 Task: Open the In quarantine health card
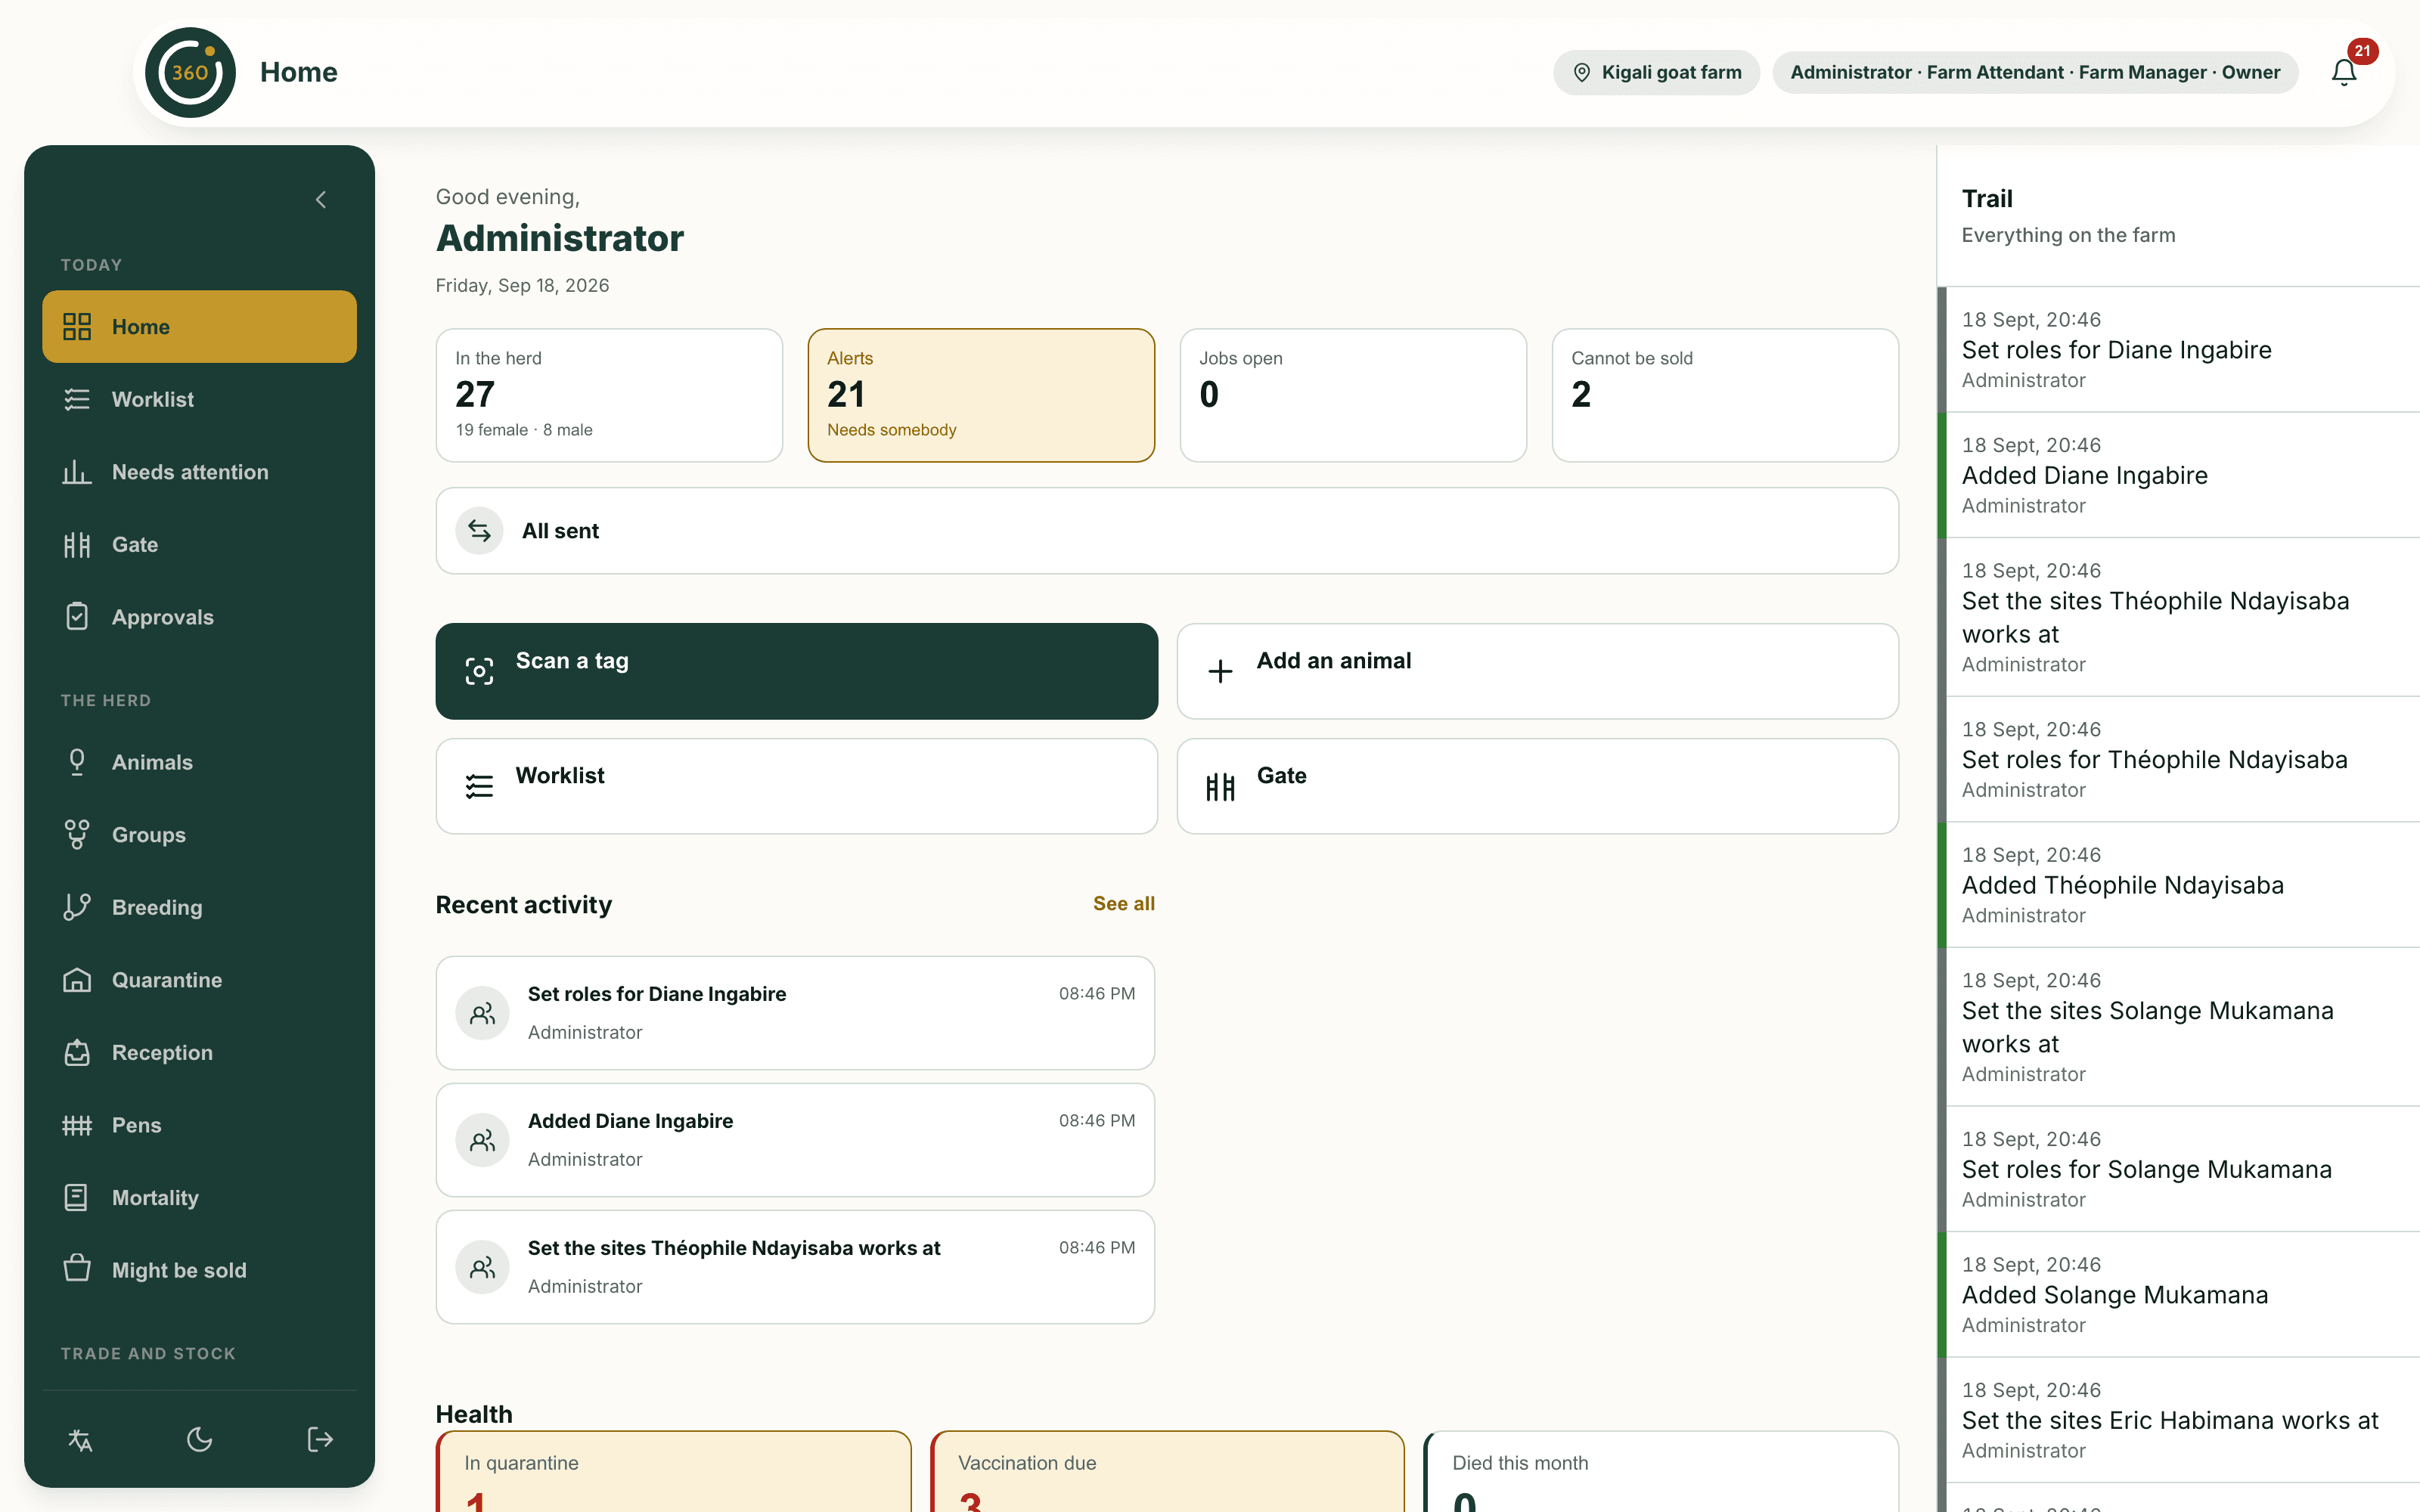pos(673,1471)
